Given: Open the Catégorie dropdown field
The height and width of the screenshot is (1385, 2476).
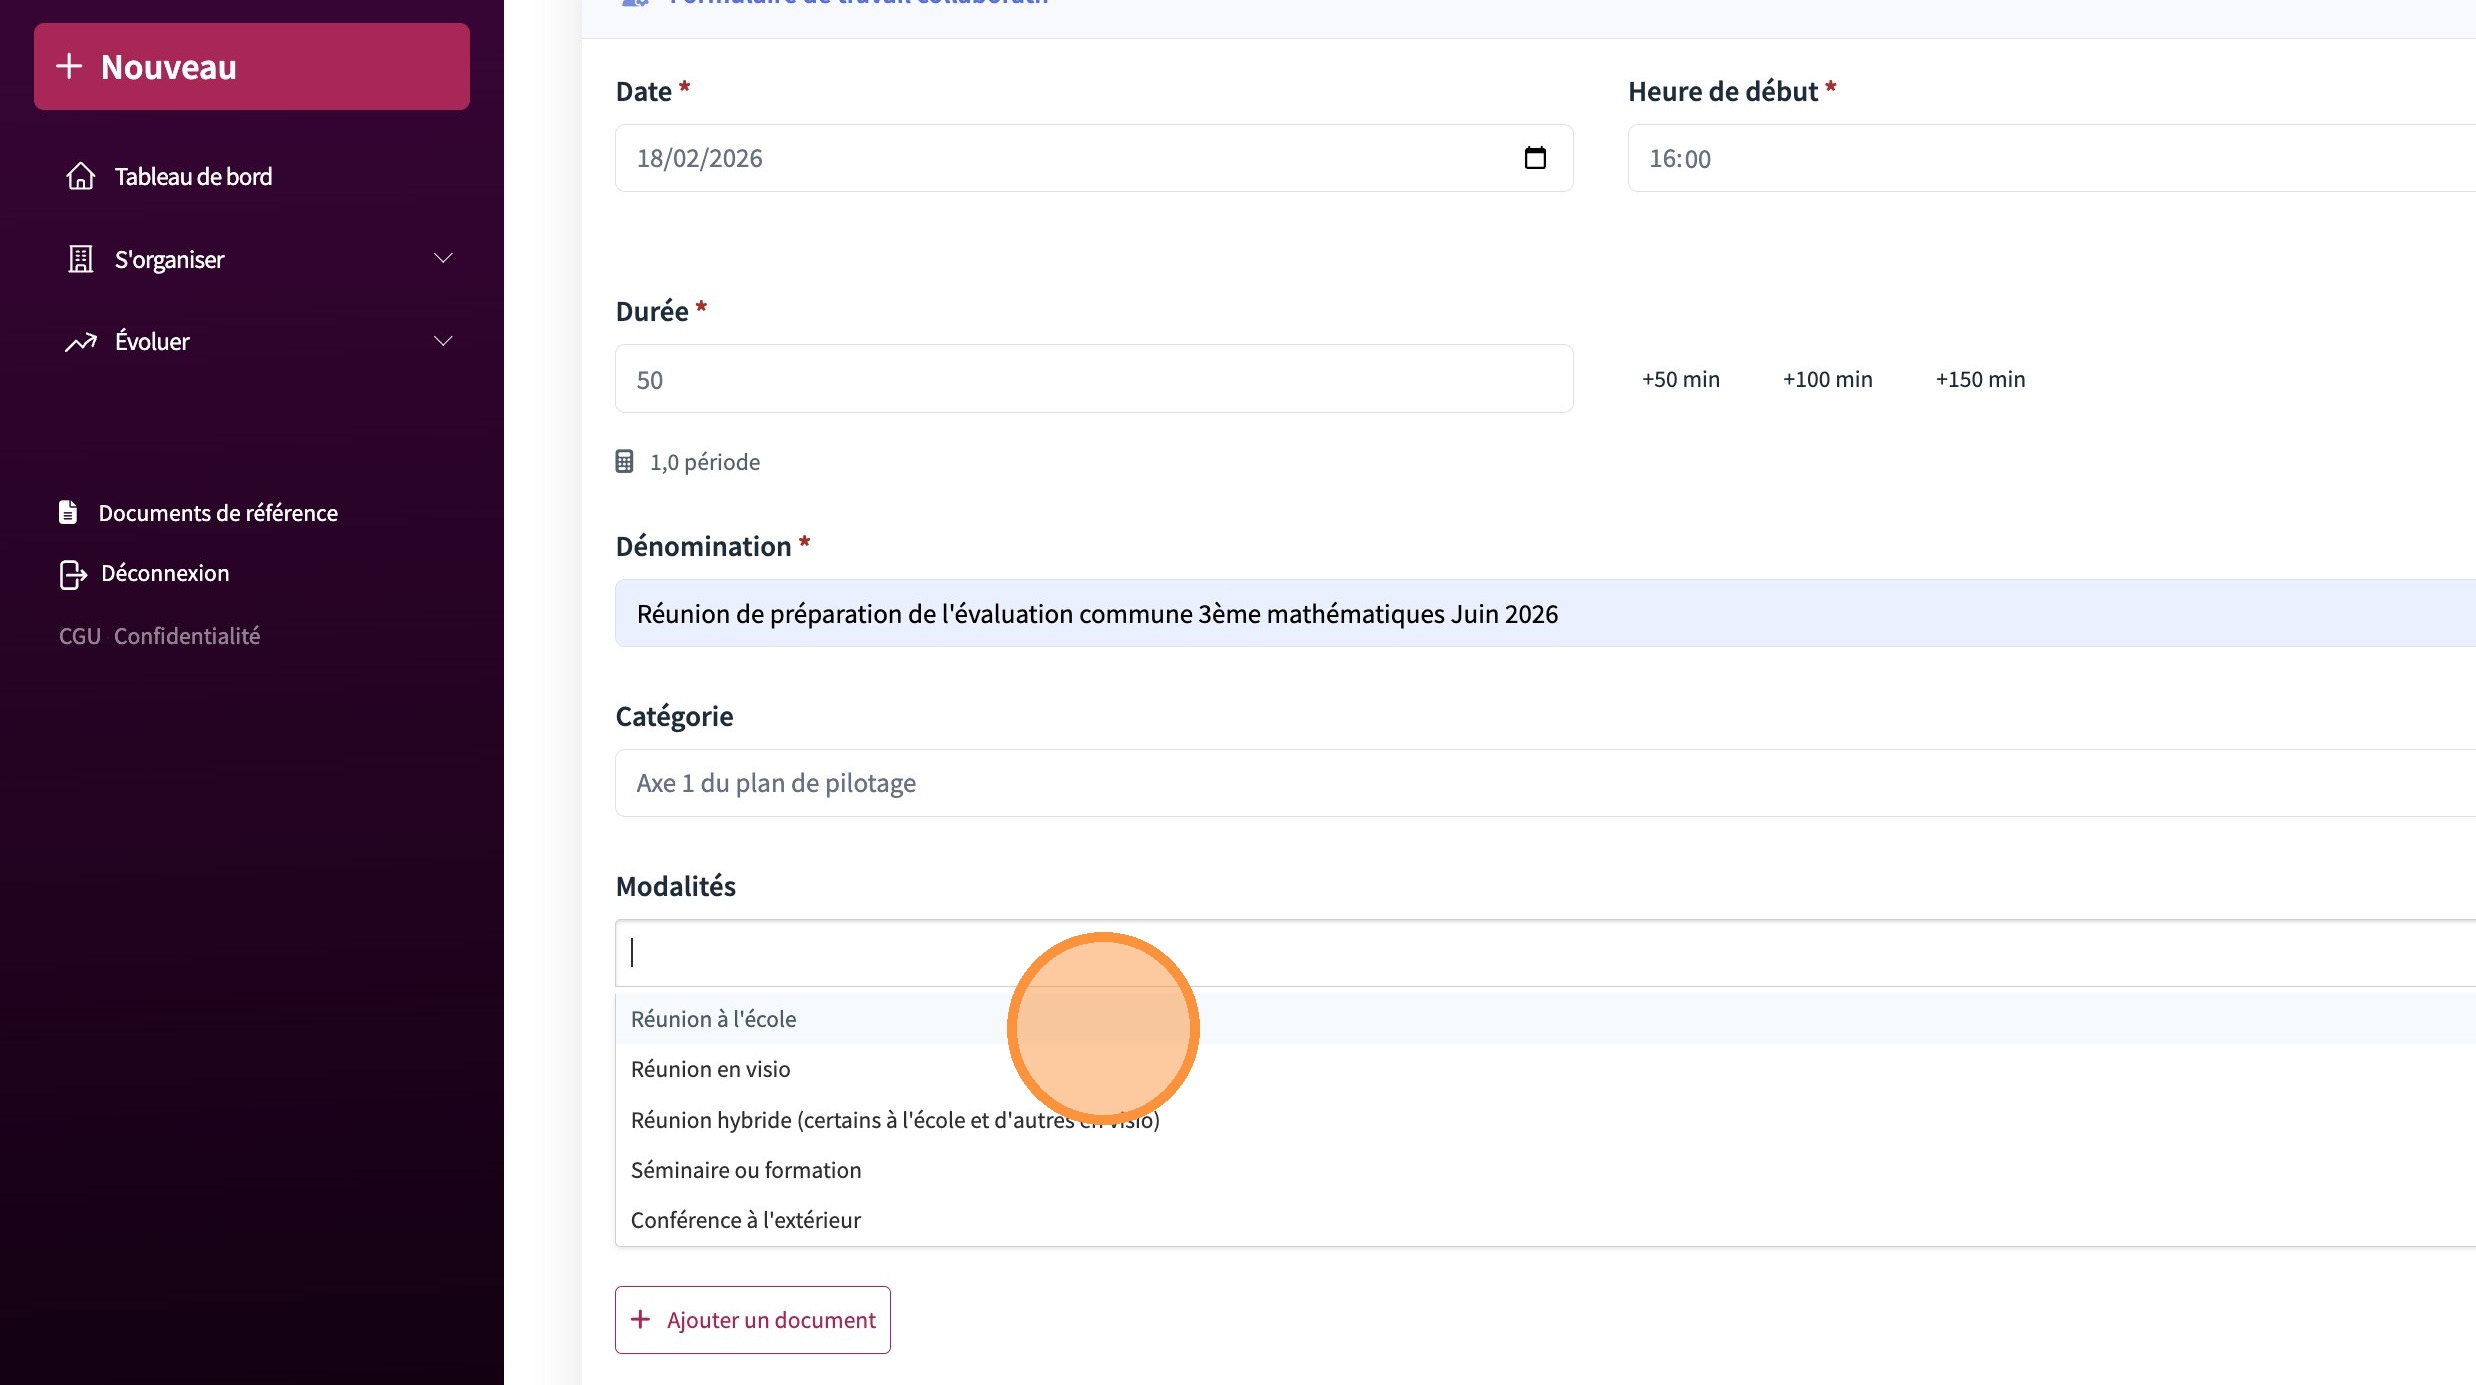Looking at the screenshot, I should [x=1500, y=783].
